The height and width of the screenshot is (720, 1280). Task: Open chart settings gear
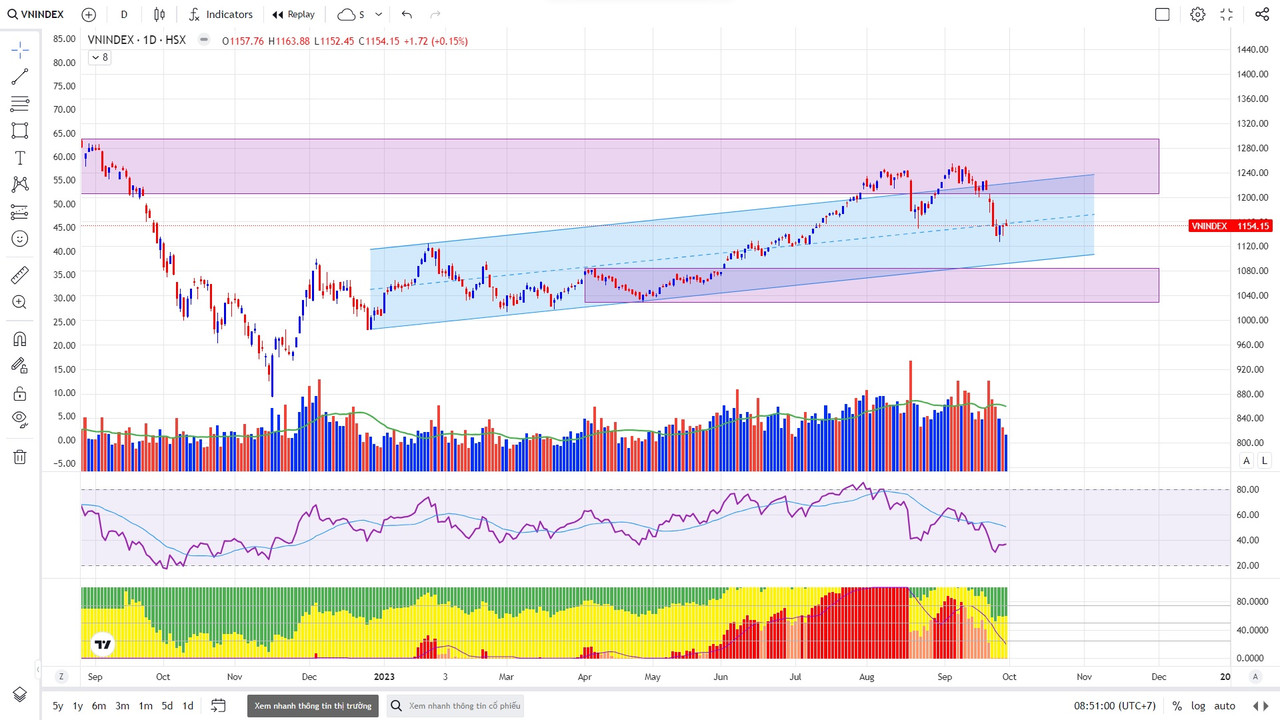point(1198,14)
